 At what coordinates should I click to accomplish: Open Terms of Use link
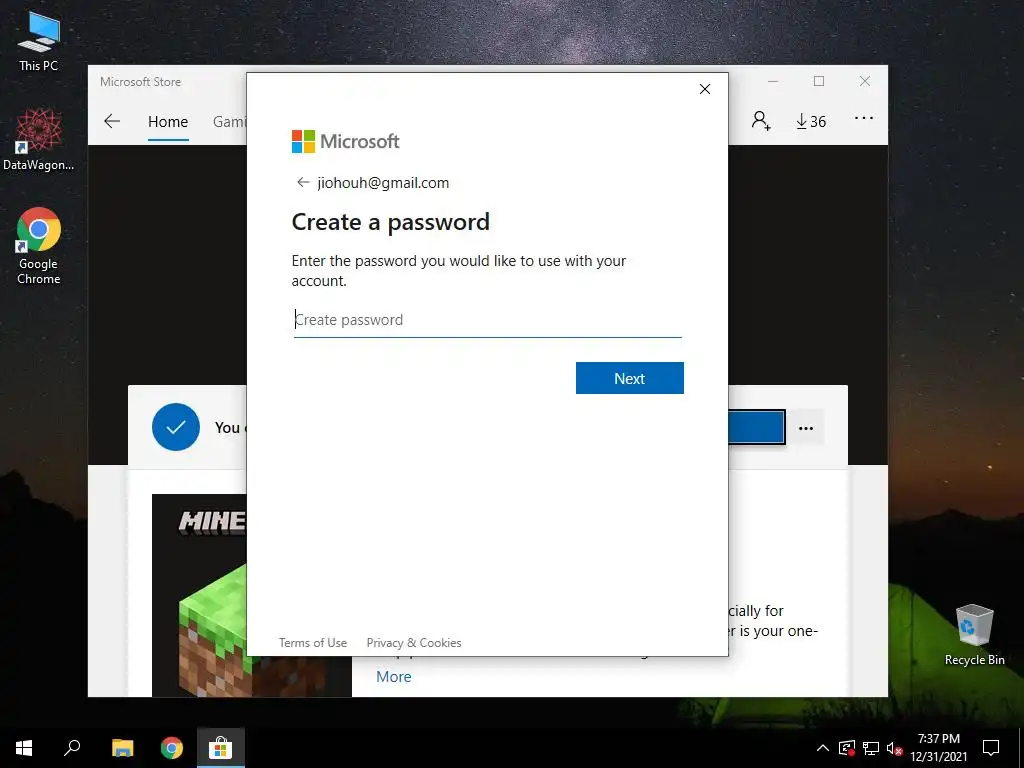313,643
